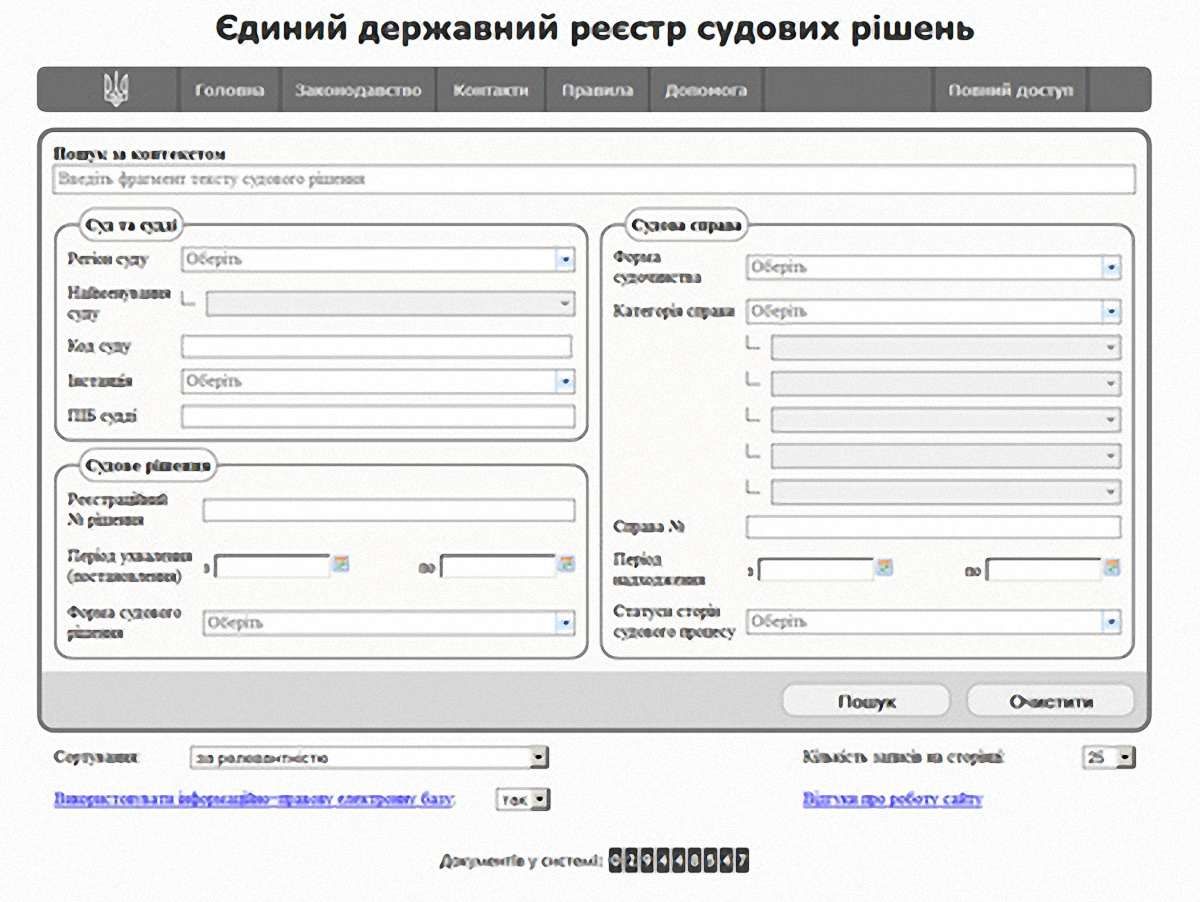Open the Відгуки про роботу сайту link

tap(893, 799)
